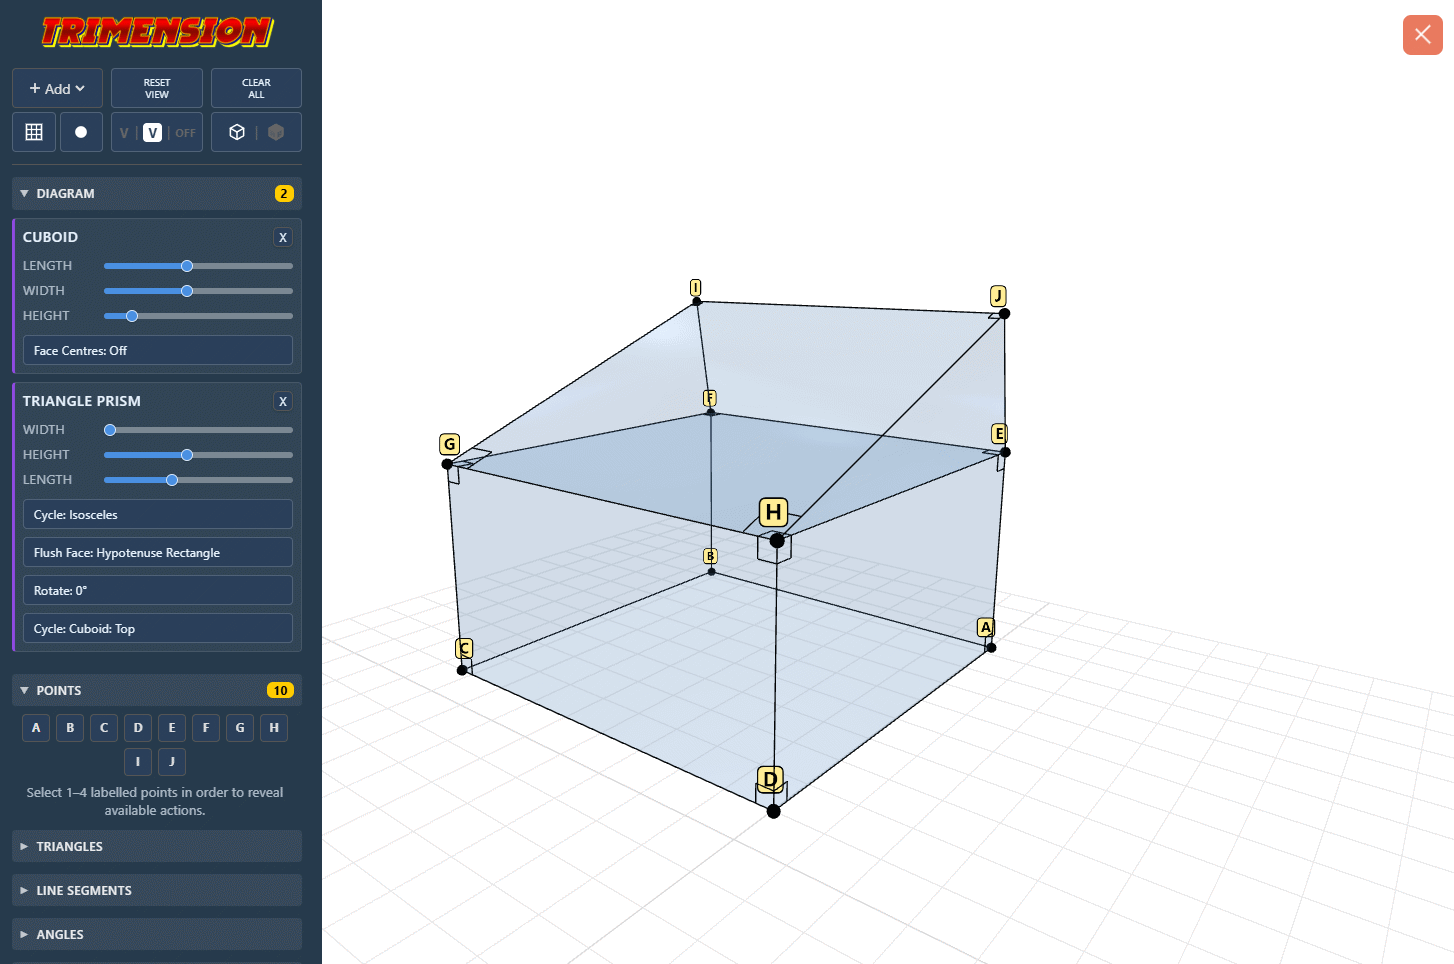Click the Diagram count badge 2

(x=284, y=194)
